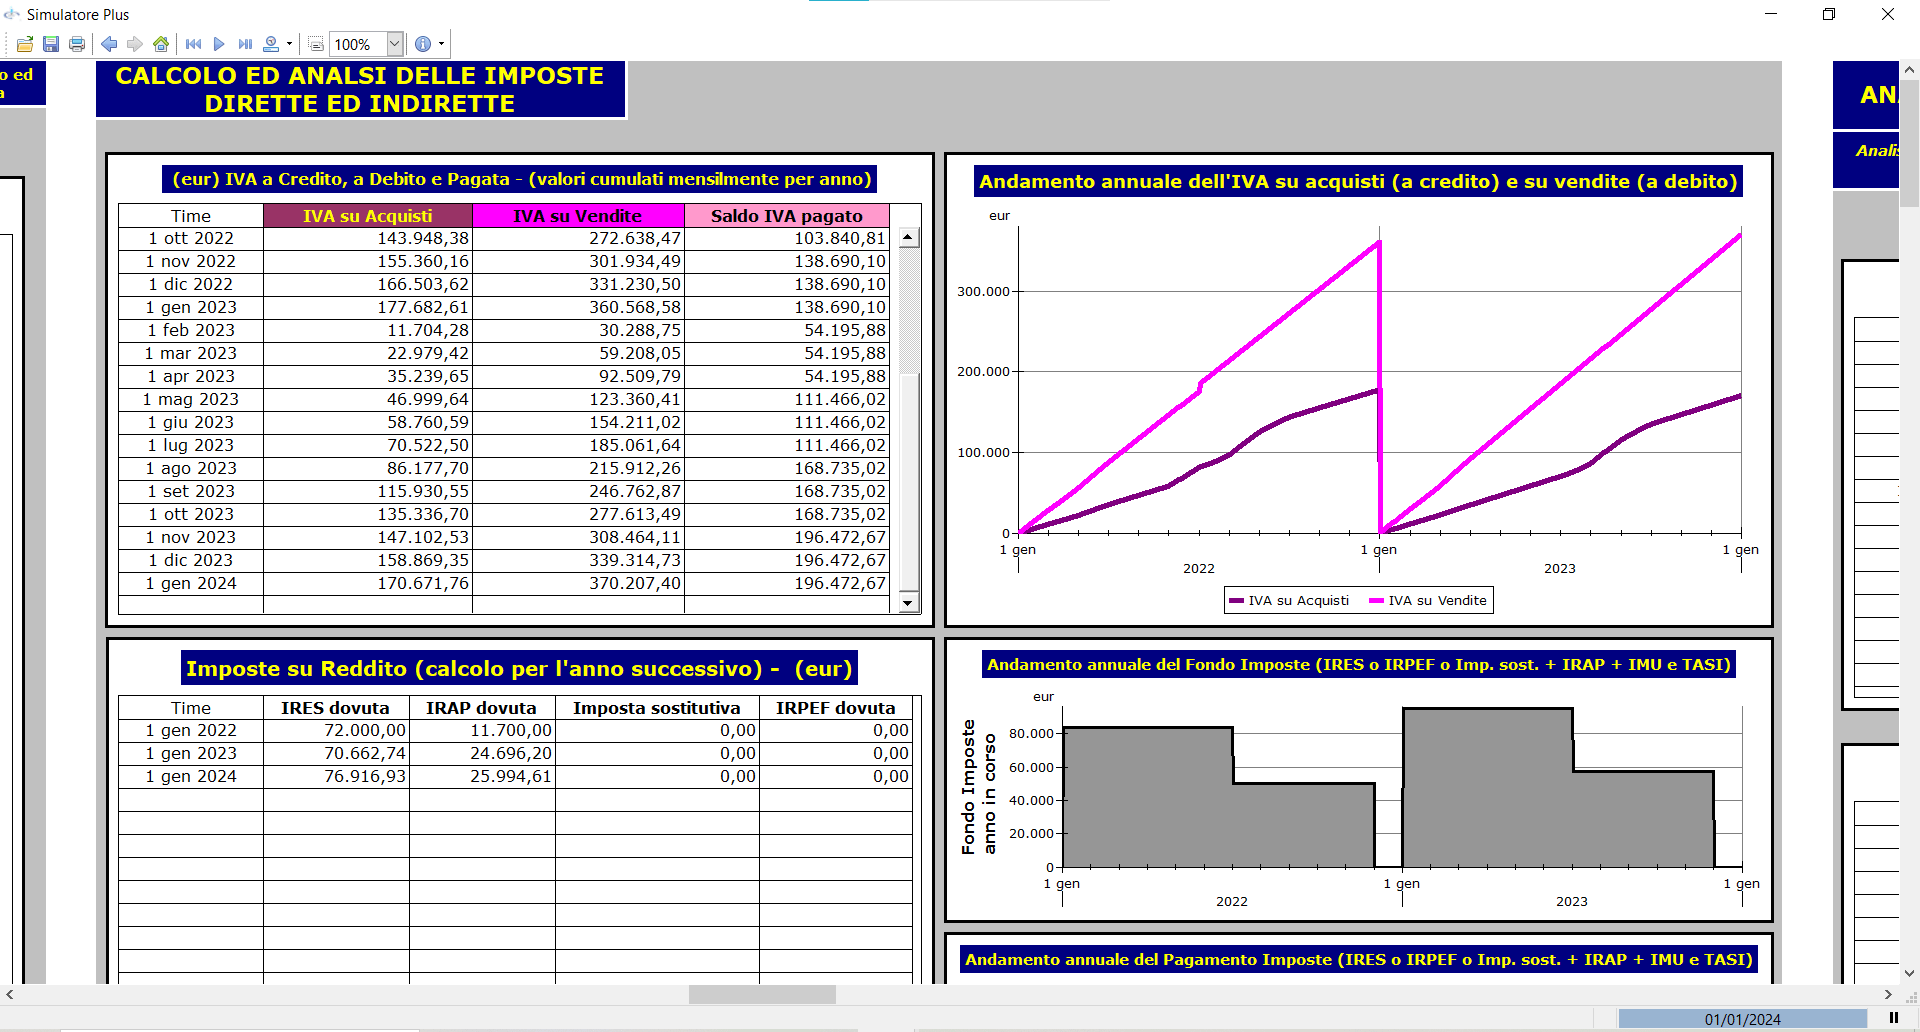Expand the arrow next to the gauge icon
1920x1032 pixels.
(290, 44)
